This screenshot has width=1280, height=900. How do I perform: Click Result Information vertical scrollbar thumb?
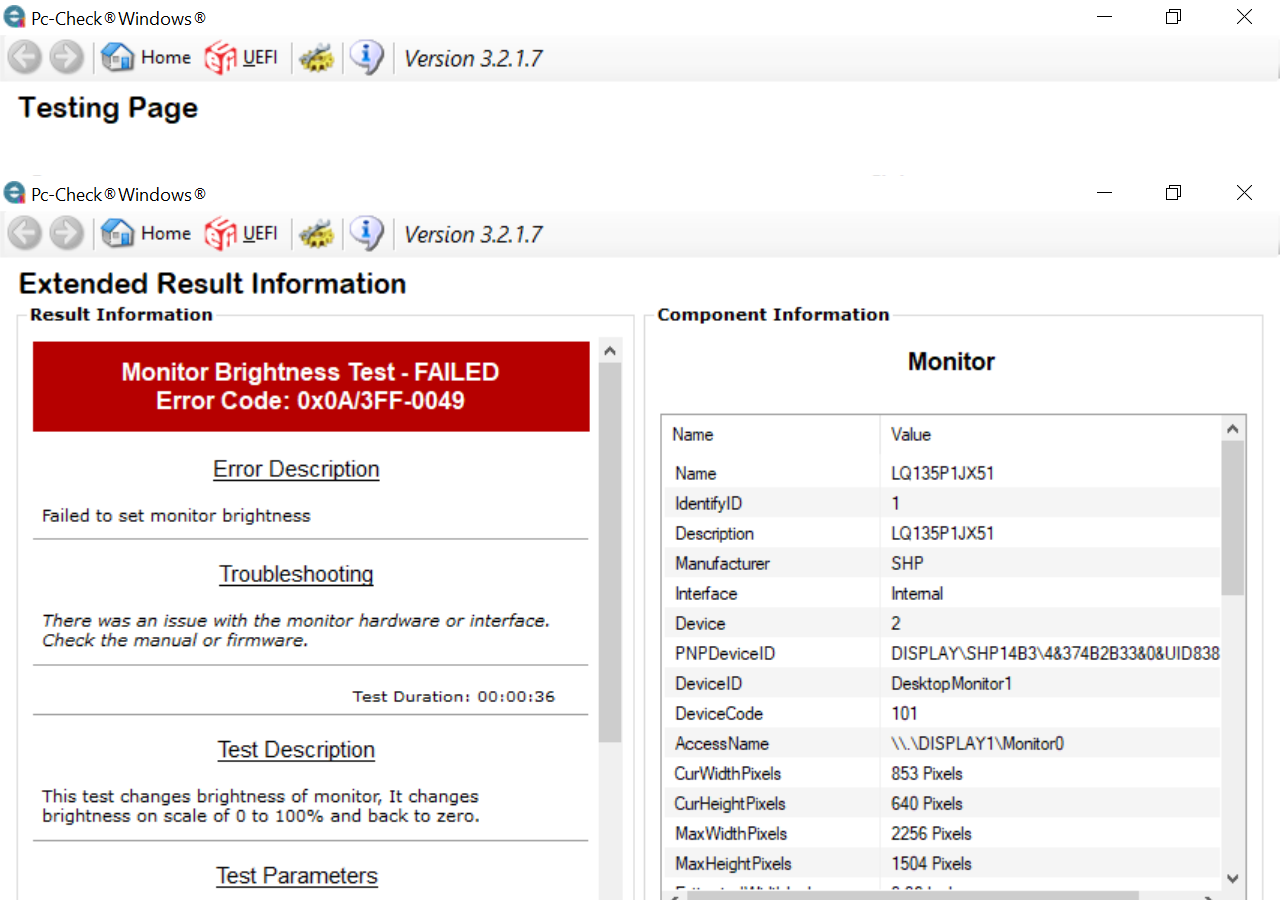(x=610, y=552)
